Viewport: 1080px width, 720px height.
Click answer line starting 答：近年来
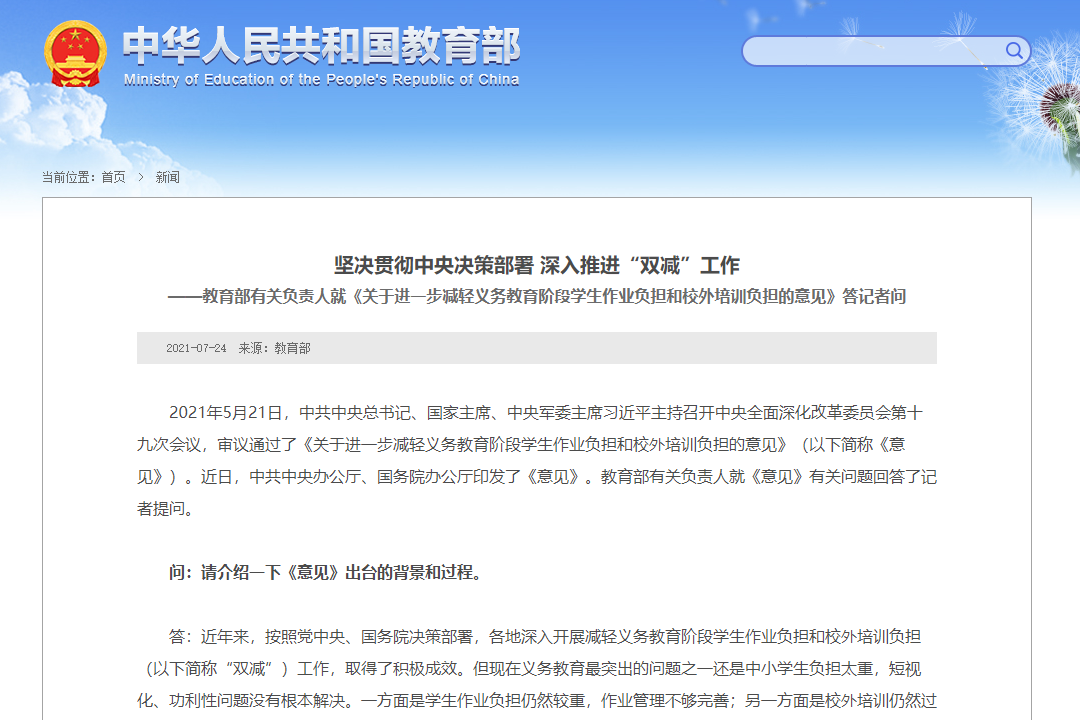point(545,637)
